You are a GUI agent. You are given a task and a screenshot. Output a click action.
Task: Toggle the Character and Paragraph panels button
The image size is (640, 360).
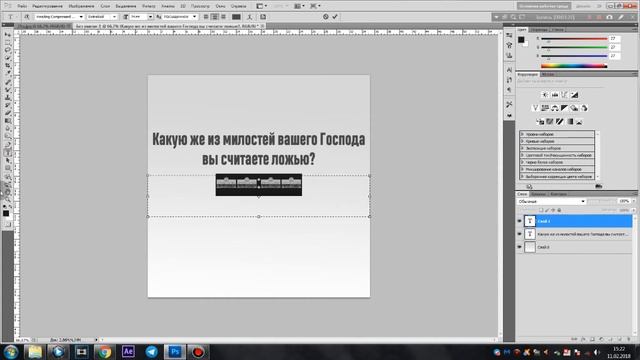coord(263,17)
